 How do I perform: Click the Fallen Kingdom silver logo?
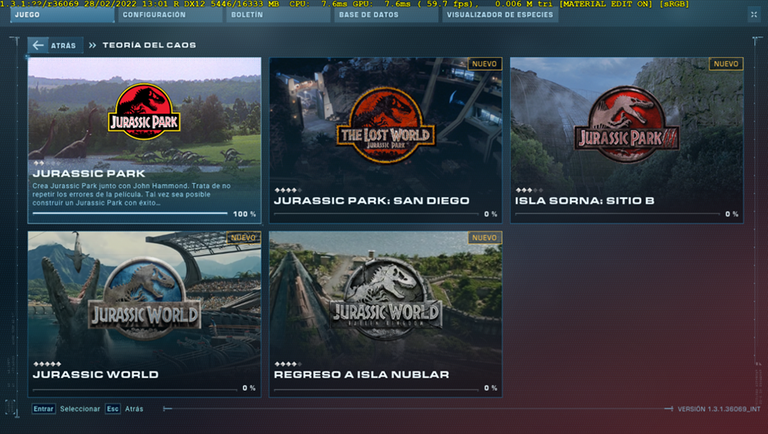pyautogui.click(x=386, y=299)
